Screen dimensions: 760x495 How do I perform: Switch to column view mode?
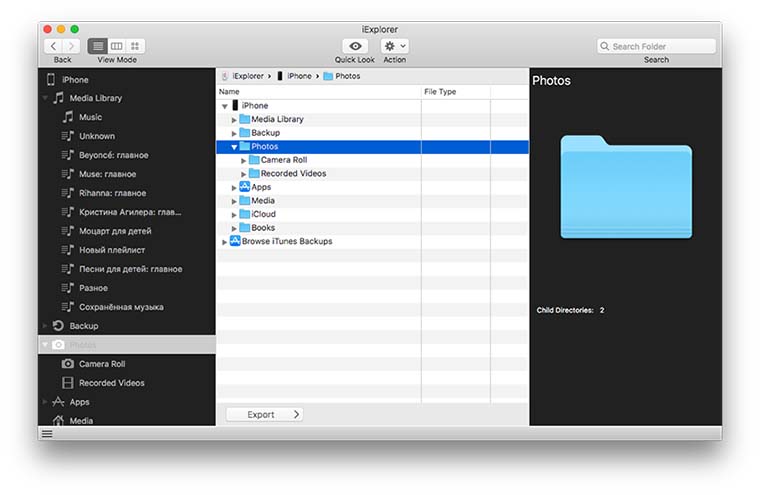tap(117, 46)
